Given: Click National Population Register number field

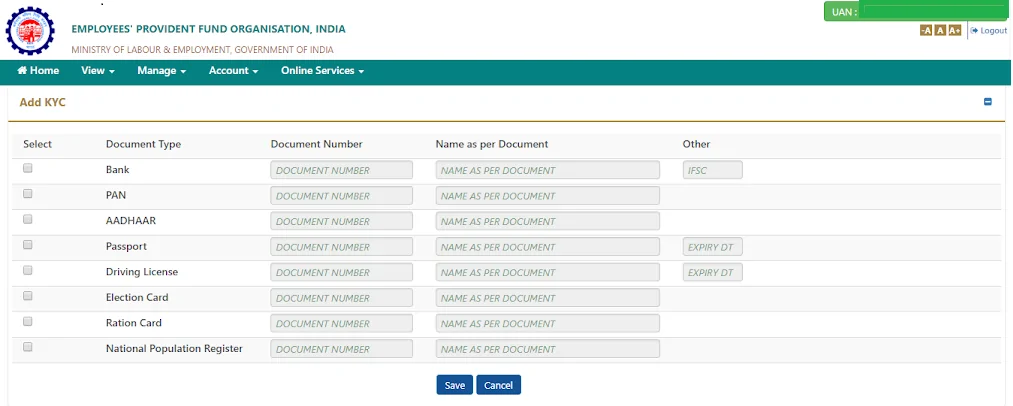Looking at the screenshot, I should [342, 349].
